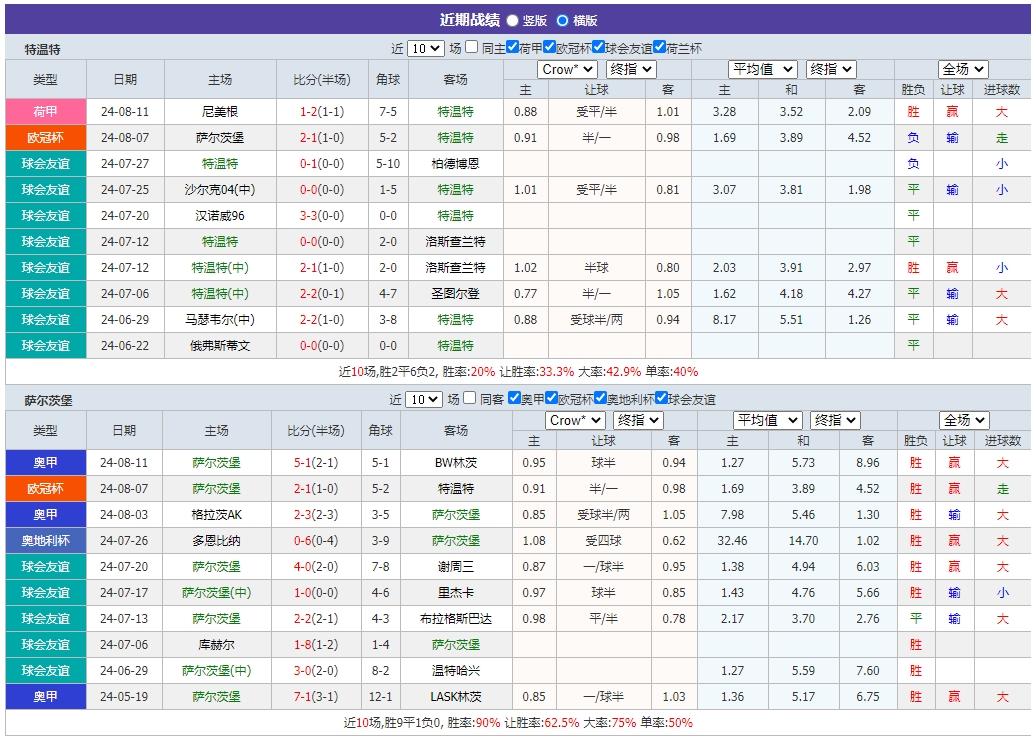Viewport: 1031px width, 736px height.
Task: Select the 竖版 layout radio button
Action: 511,19
